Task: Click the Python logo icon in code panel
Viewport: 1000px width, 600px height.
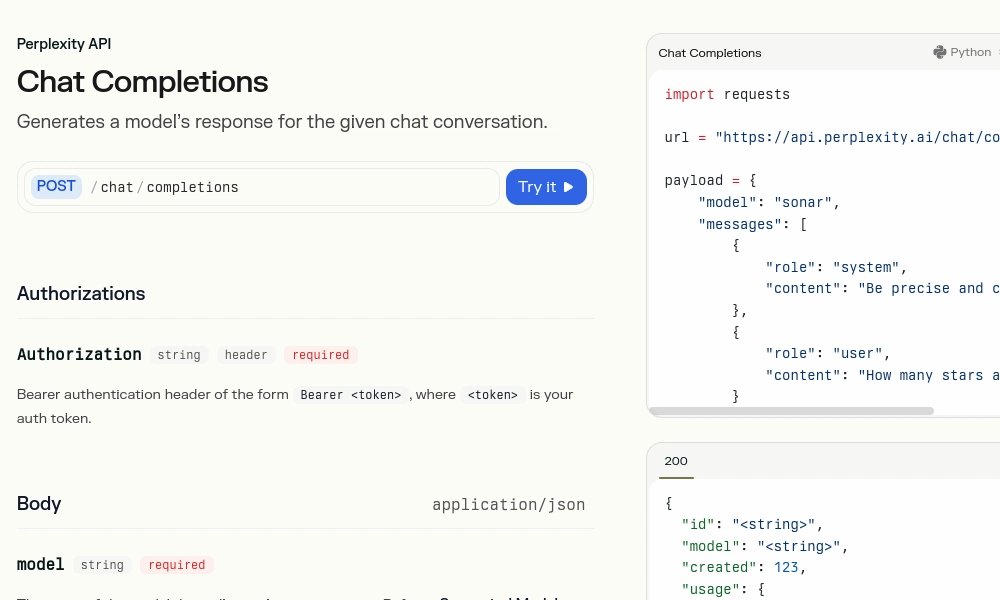Action: pos(939,52)
